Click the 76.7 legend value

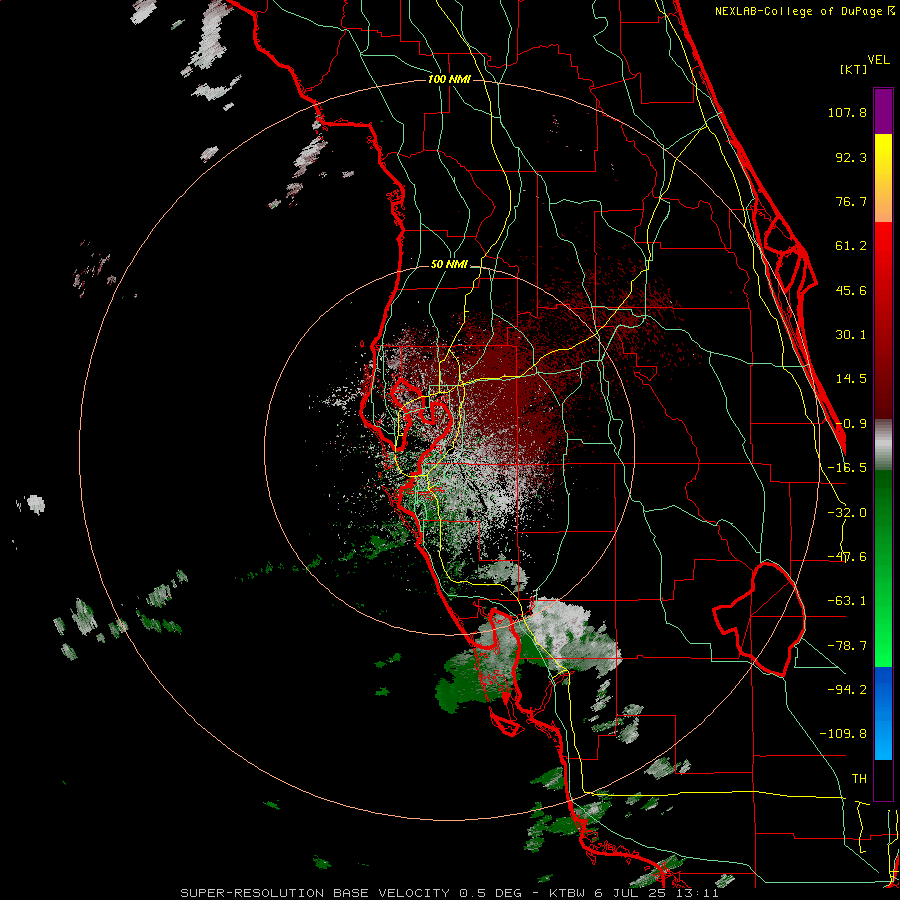(851, 201)
